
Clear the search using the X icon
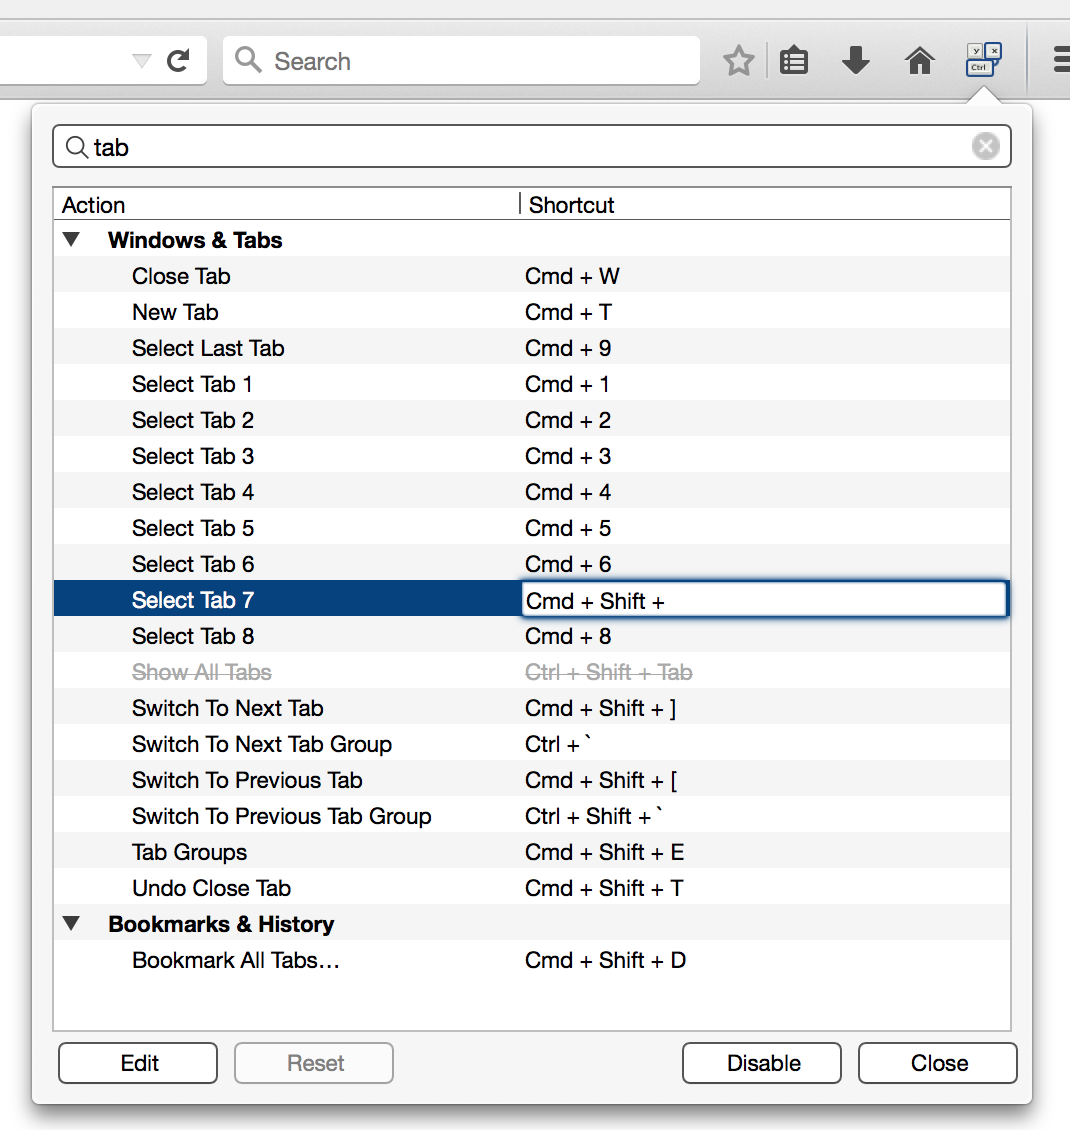point(986,146)
